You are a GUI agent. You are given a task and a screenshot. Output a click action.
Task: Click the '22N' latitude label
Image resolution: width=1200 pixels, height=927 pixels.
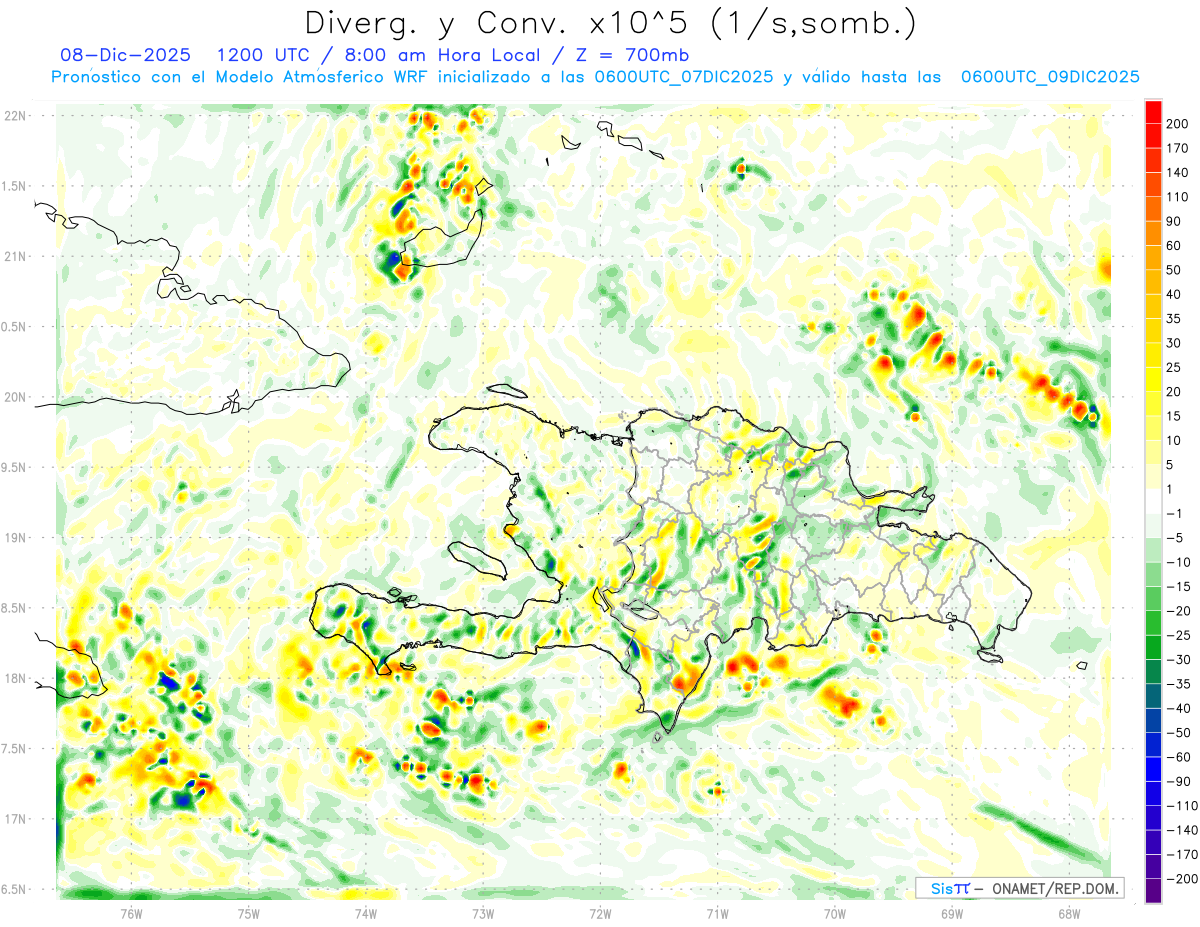click(14, 116)
